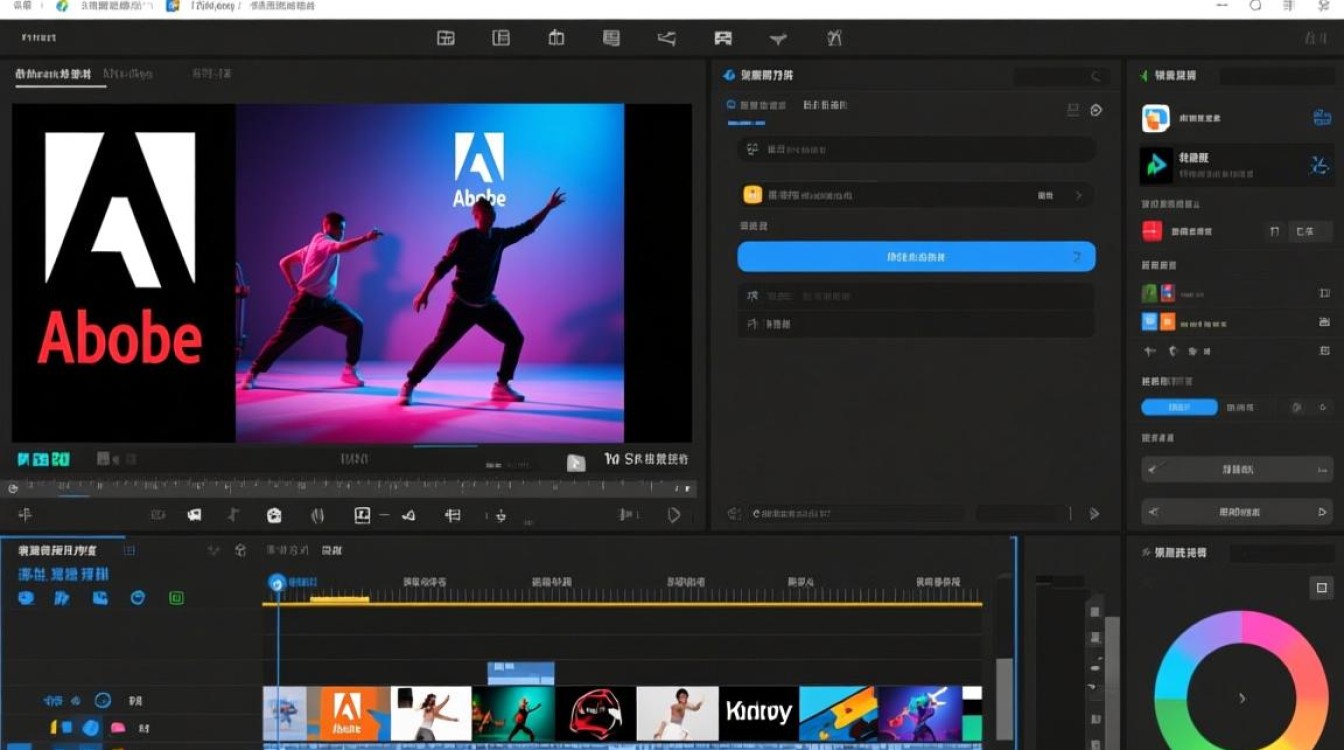
Task: Select the teal-background dancer clip in the timeline
Action: (514, 713)
